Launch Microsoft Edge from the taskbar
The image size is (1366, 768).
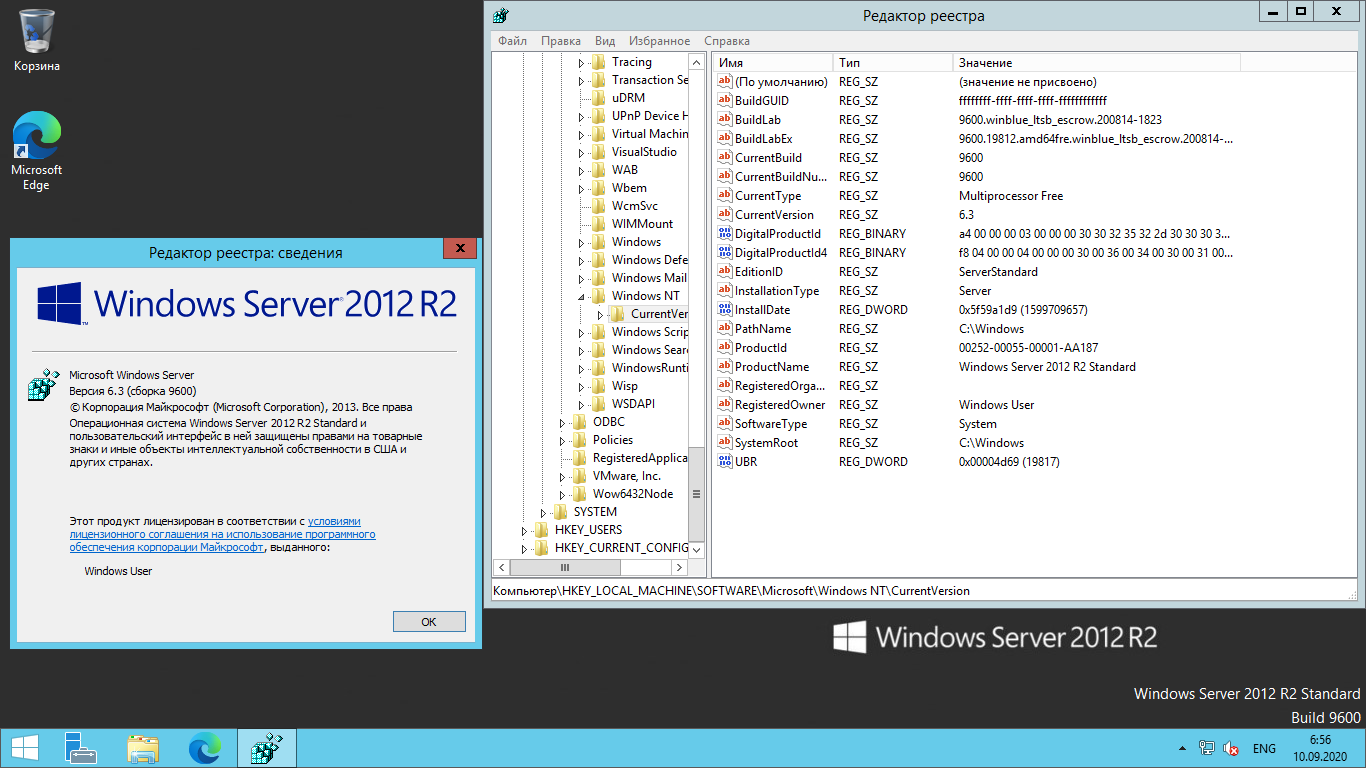tap(205, 748)
